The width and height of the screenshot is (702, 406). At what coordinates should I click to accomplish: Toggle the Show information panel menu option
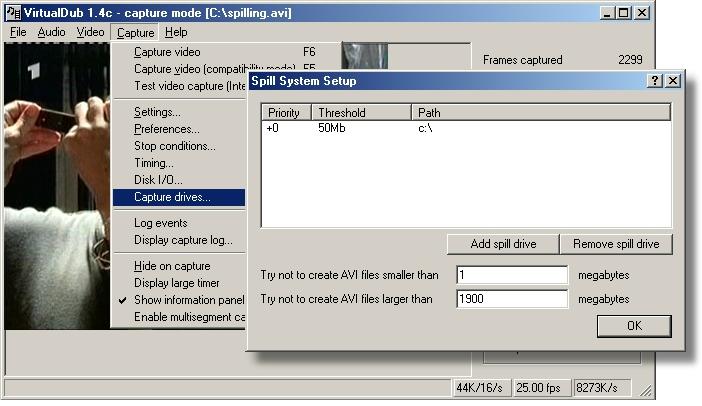pyautogui.click(x=188, y=300)
